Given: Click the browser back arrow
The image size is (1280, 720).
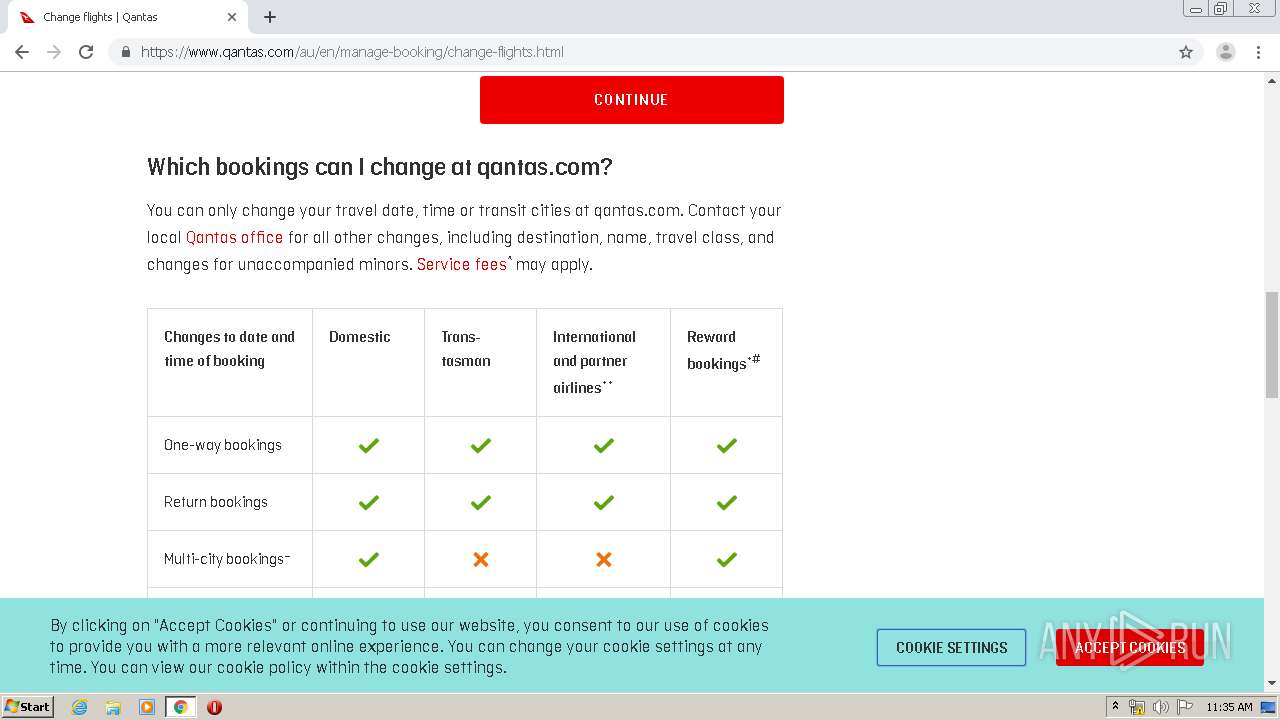Looking at the screenshot, I should [22, 52].
